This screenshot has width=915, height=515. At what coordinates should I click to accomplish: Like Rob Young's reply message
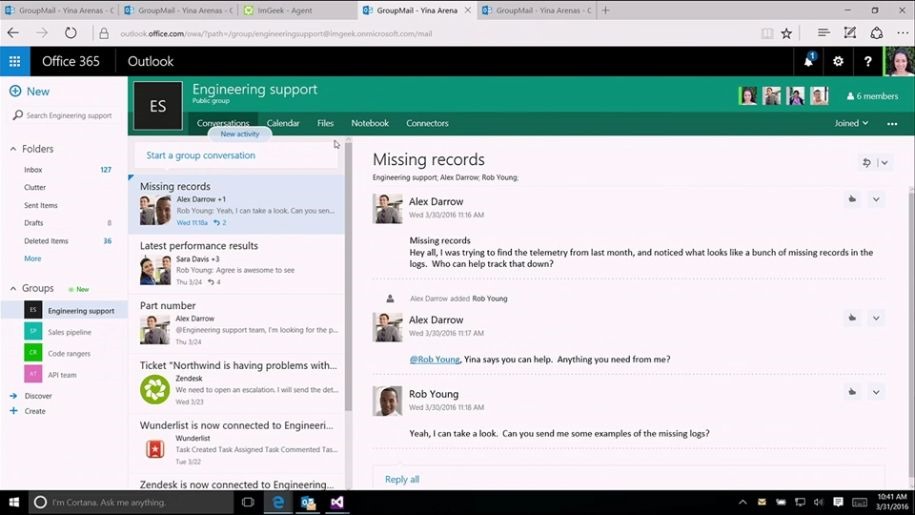[852, 392]
